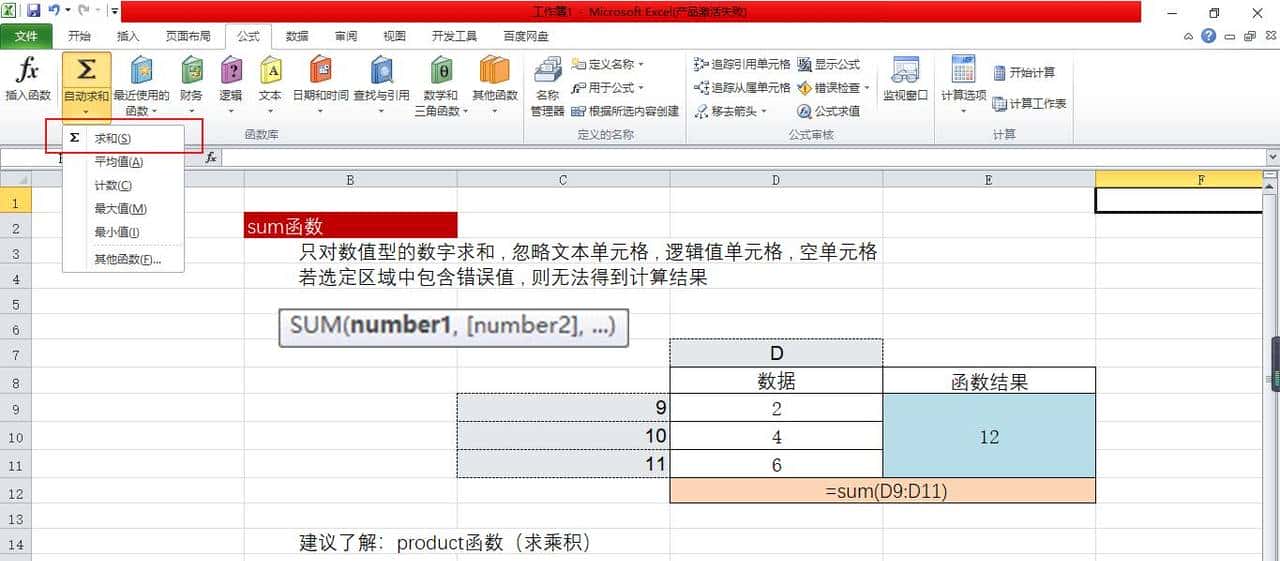Switch to the 视图 tab

click(x=394, y=36)
